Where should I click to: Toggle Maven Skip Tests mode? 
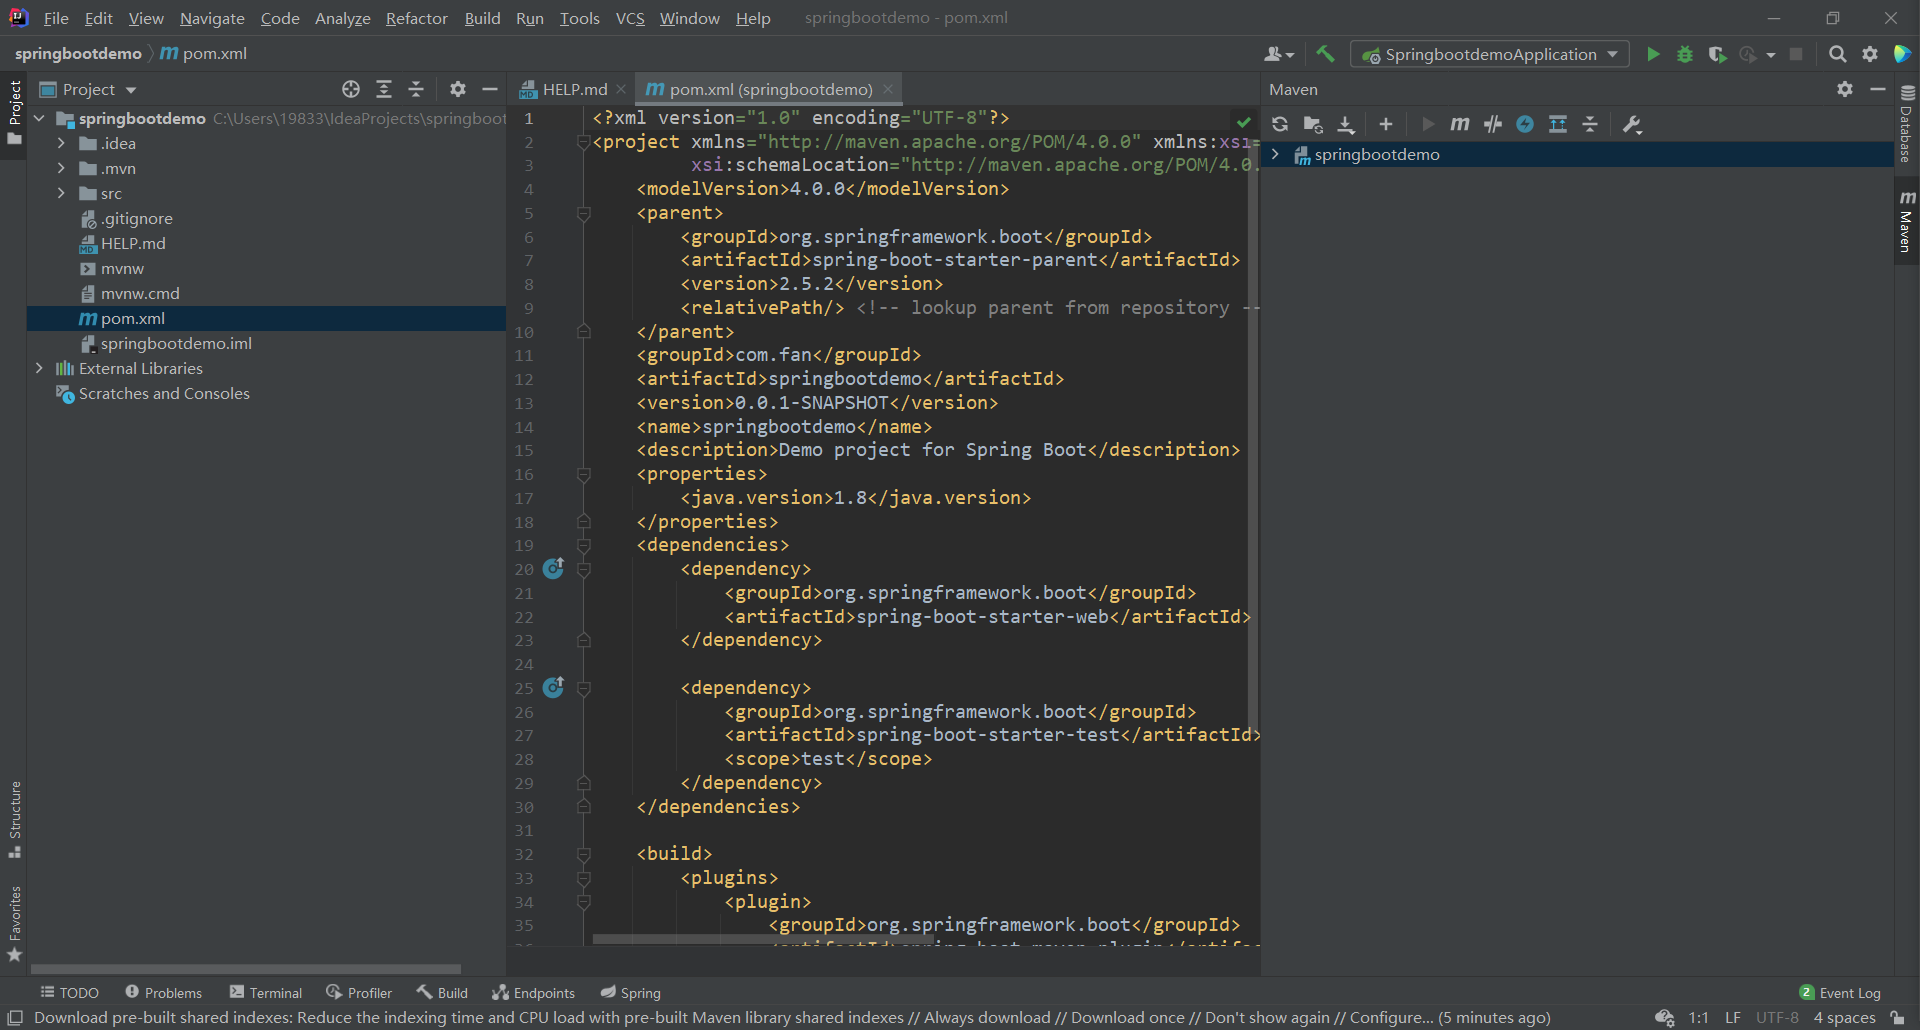tap(1525, 124)
